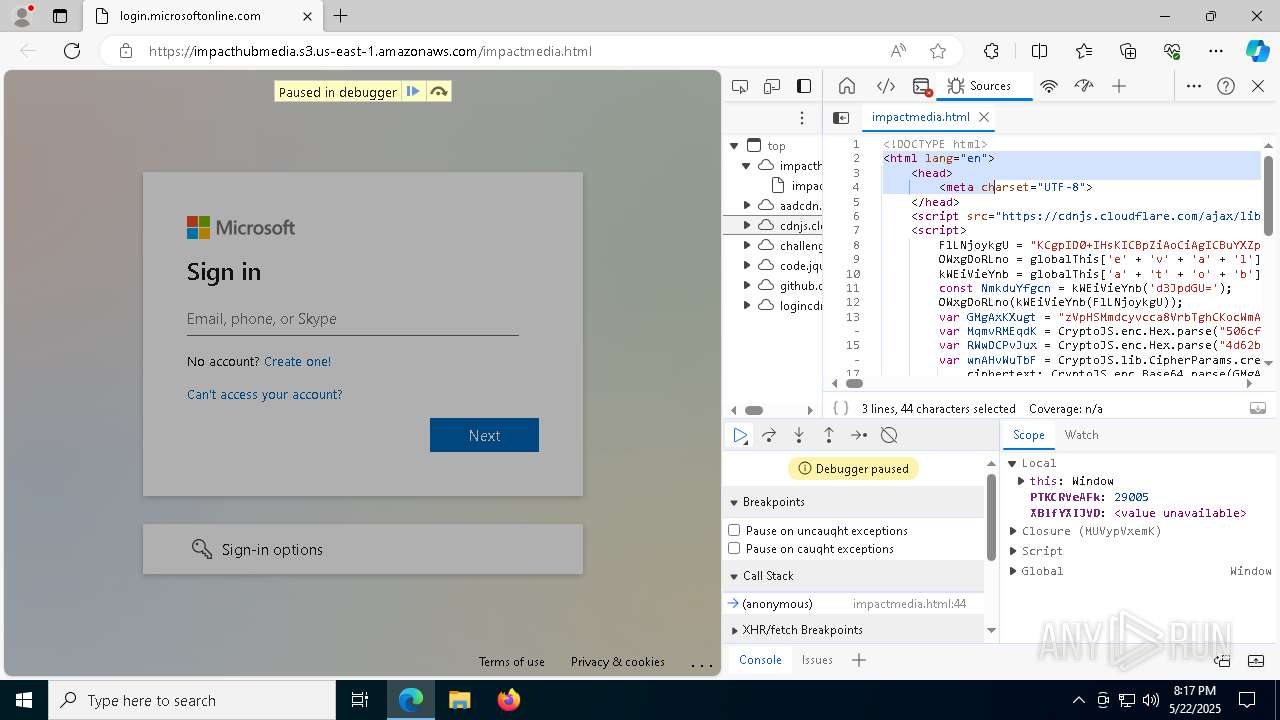Open the Console drawer tab
The width and height of the screenshot is (1280, 720).
point(760,660)
